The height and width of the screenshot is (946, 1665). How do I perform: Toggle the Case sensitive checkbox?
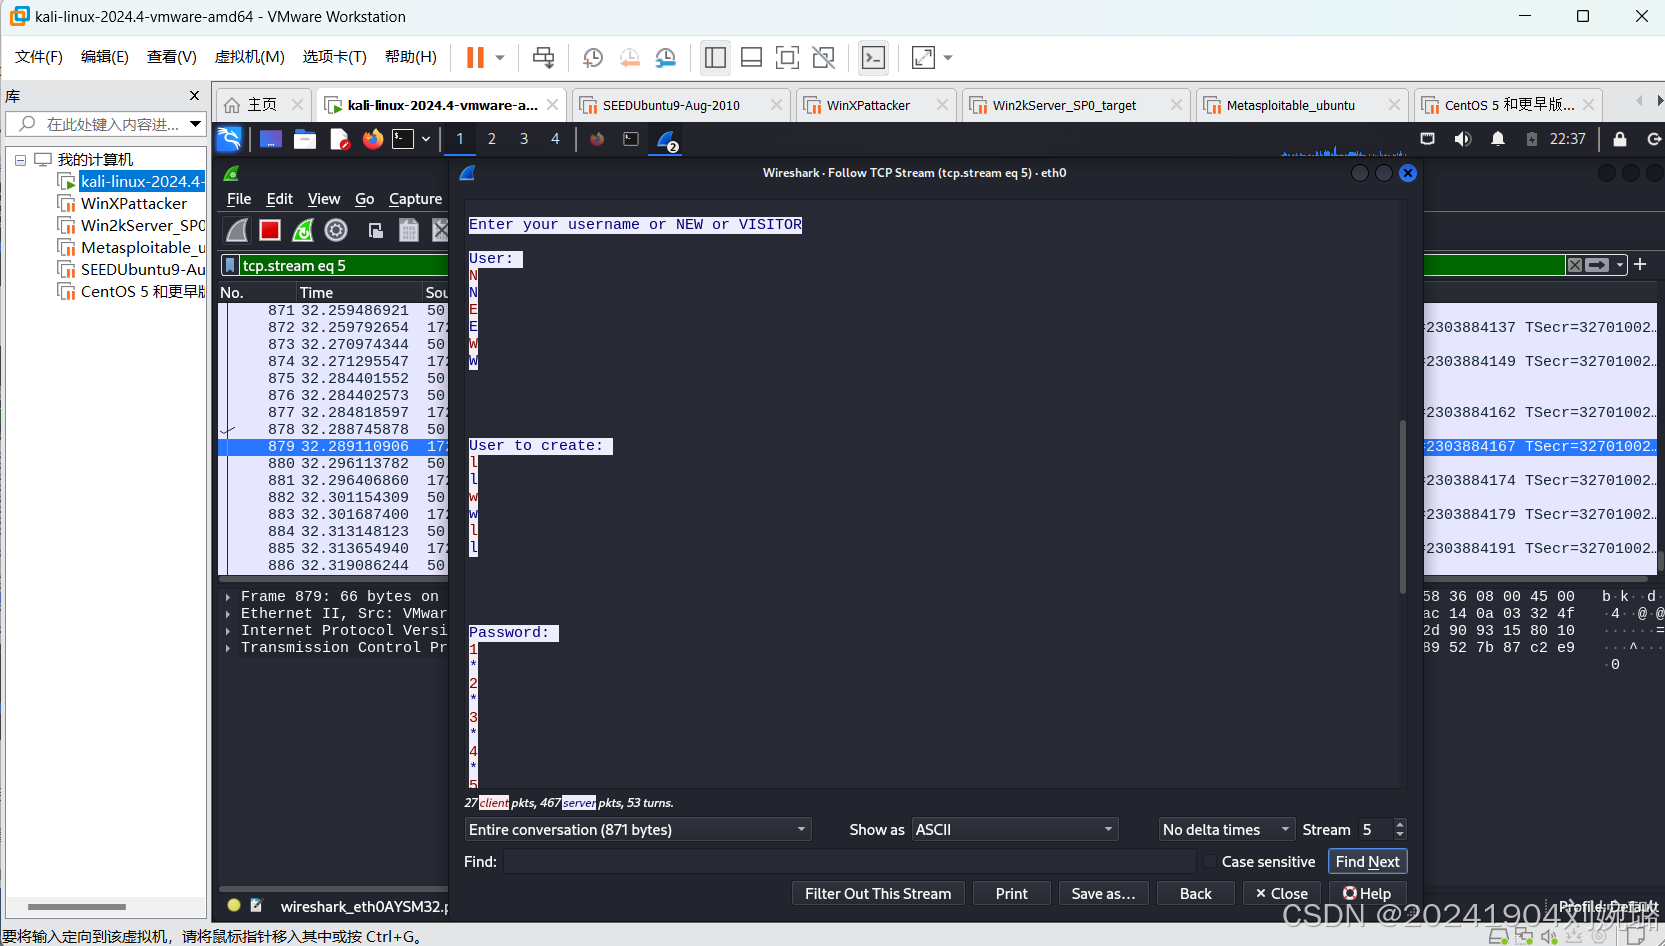pos(1210,862)
